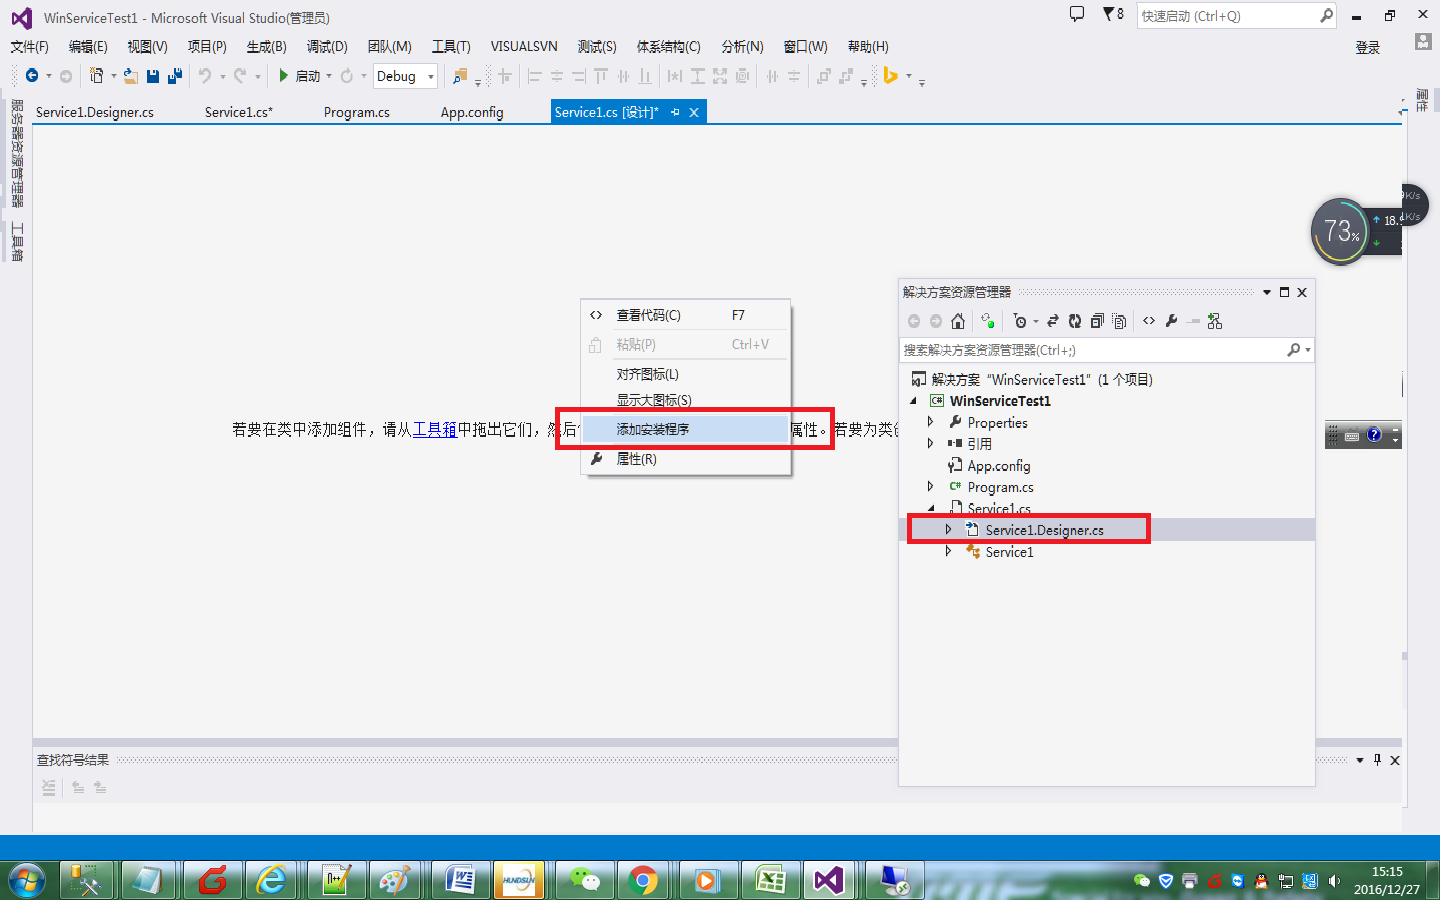Viewport: 1440px width, 900px height.
Task: Open a file with the toolbar folder icon
Action: [x=131, y=76]
